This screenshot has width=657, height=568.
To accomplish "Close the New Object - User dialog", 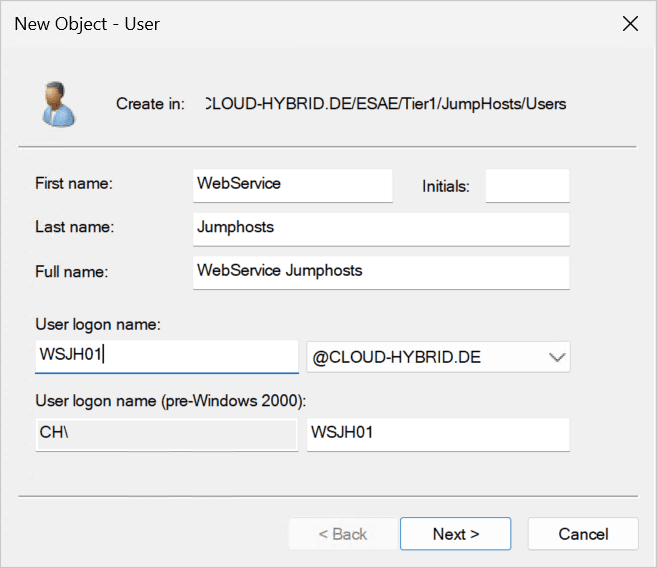I will click(x=630, y=24).
